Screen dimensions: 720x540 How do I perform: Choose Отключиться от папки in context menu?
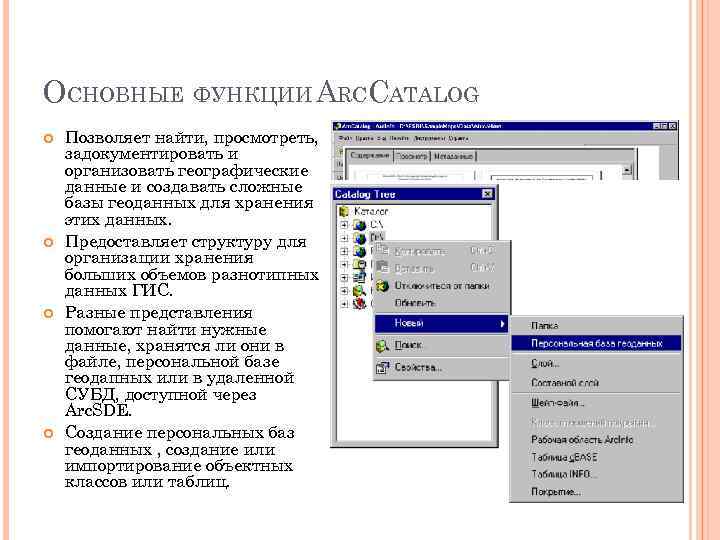pyautogui.click(x=442, y=286)
